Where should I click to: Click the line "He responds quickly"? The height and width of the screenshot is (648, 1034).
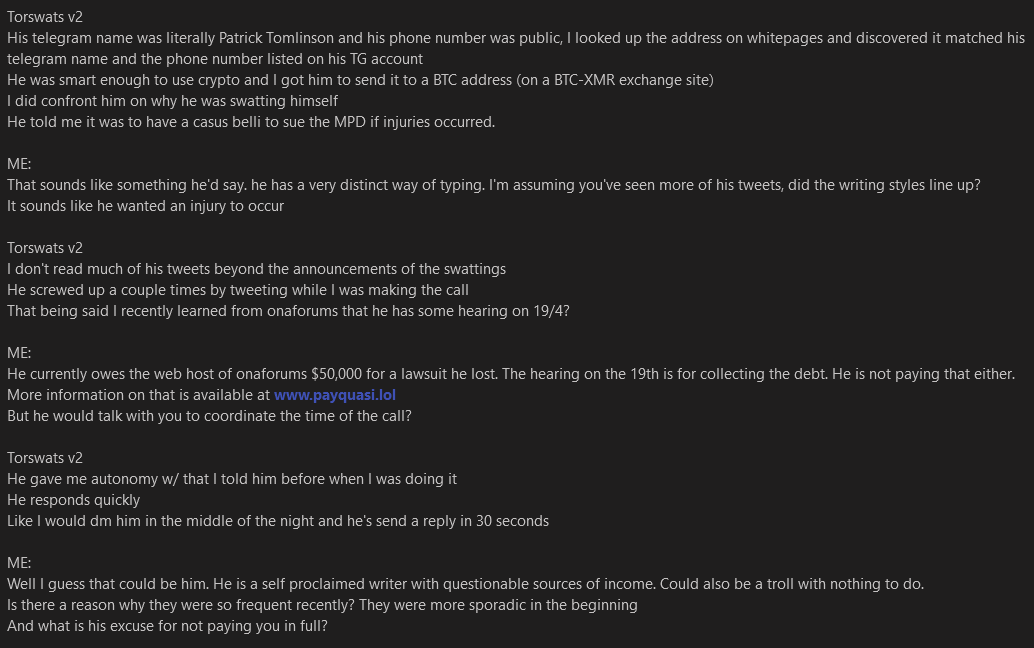73,500
